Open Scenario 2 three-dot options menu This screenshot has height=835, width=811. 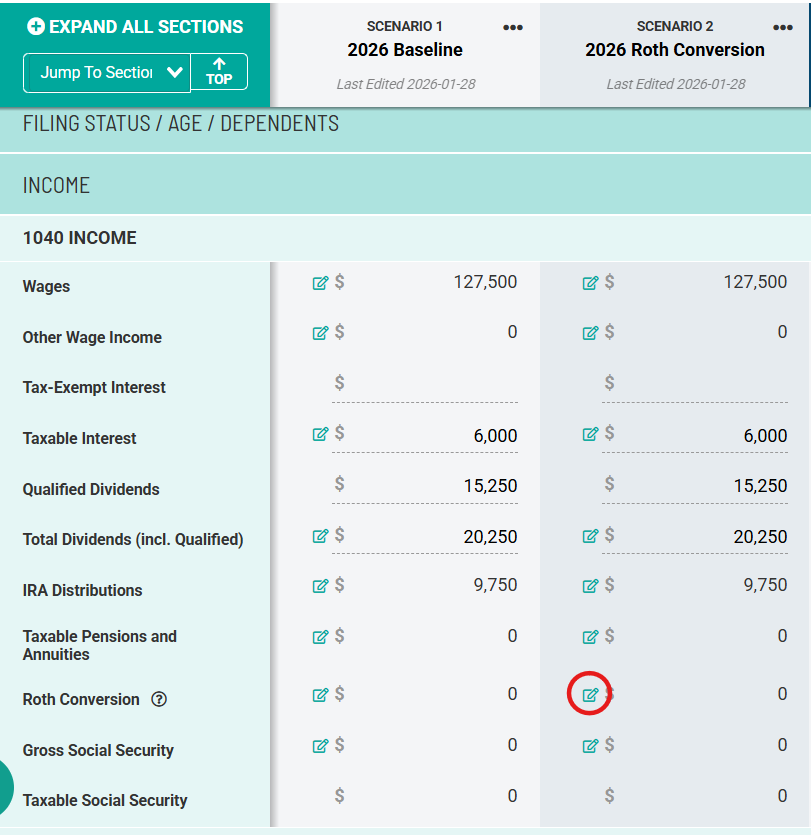click(x=783, y=28)
